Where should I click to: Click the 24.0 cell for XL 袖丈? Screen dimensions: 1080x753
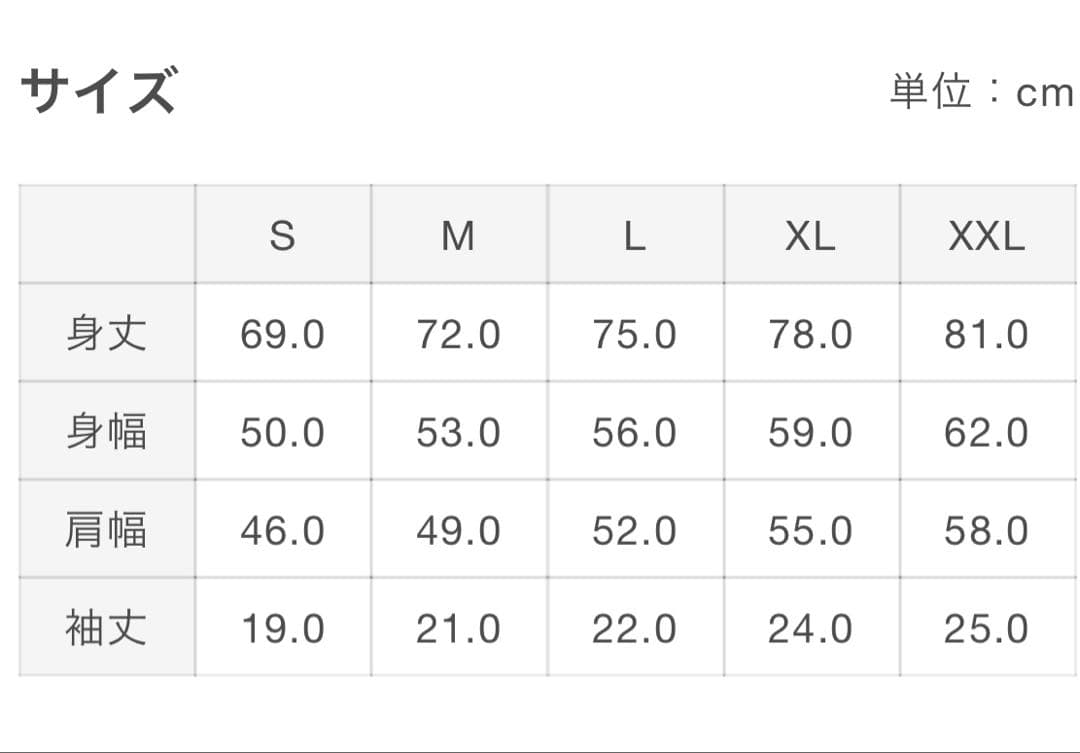tap(810, 628)
